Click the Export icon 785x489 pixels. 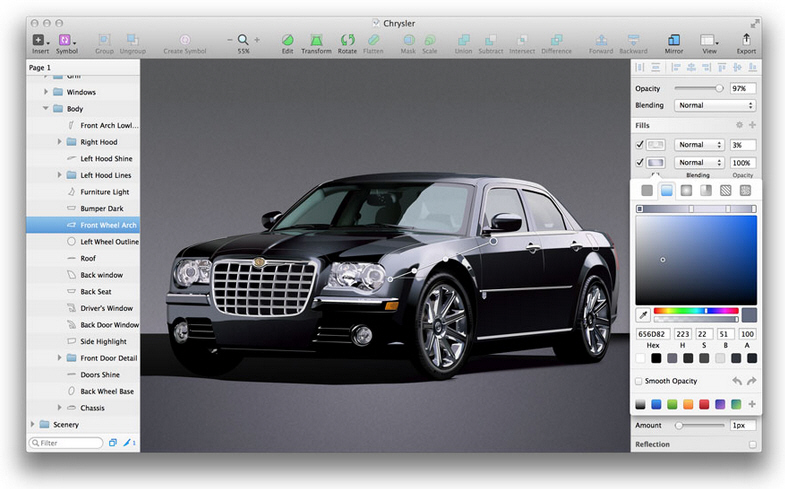click(x=746, y=39)
